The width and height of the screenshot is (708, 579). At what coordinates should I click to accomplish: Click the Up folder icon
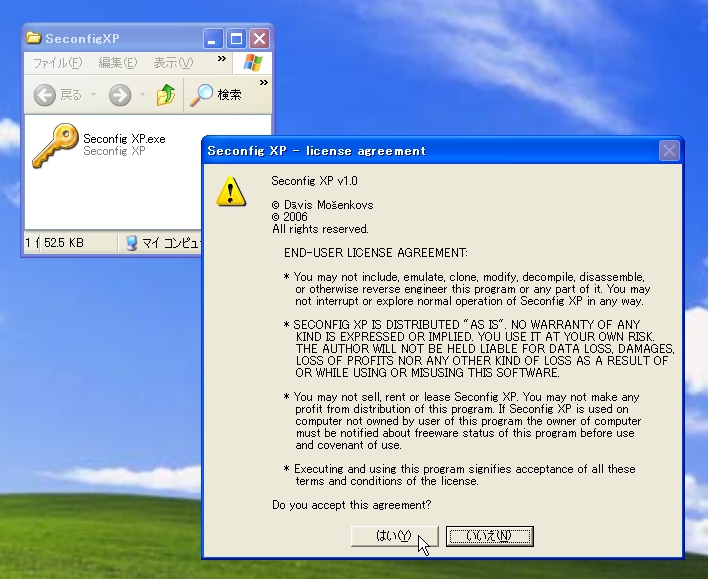[x=166, y=95]
